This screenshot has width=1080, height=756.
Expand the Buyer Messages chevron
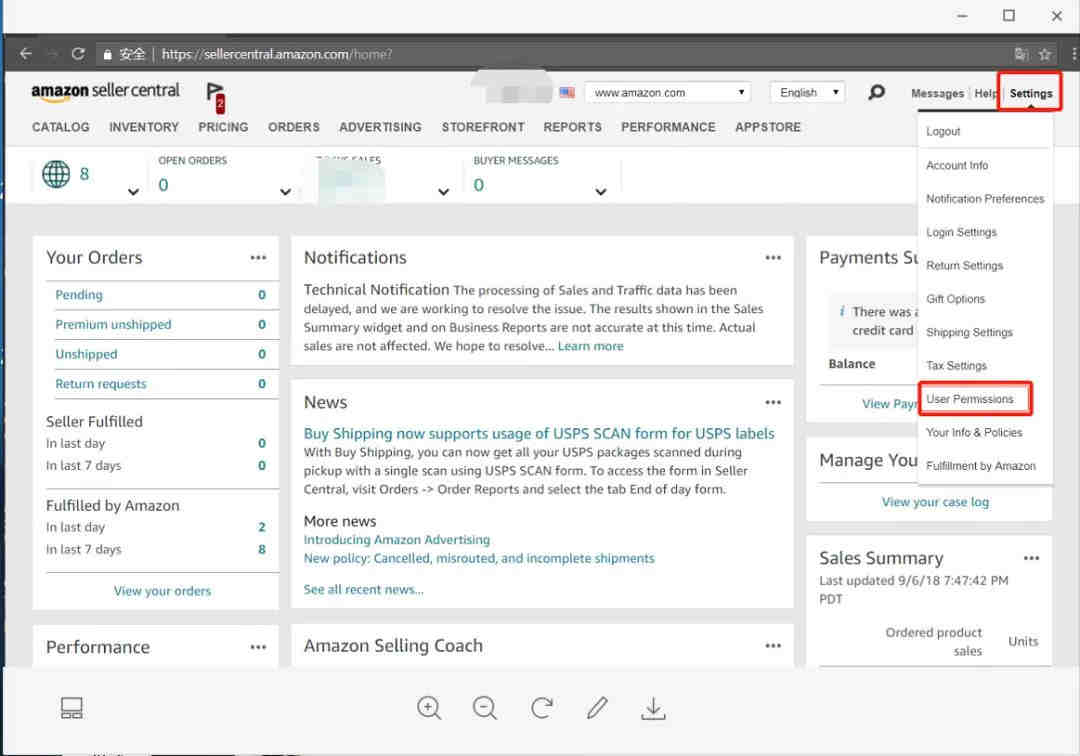click(601, 192)
